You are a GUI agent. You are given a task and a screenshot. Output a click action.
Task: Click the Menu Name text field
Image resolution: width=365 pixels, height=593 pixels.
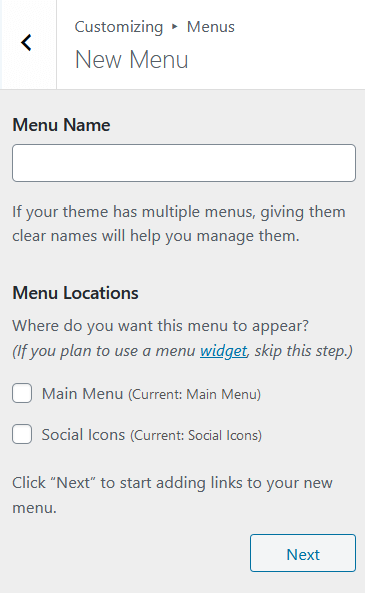tap(184, 163)
